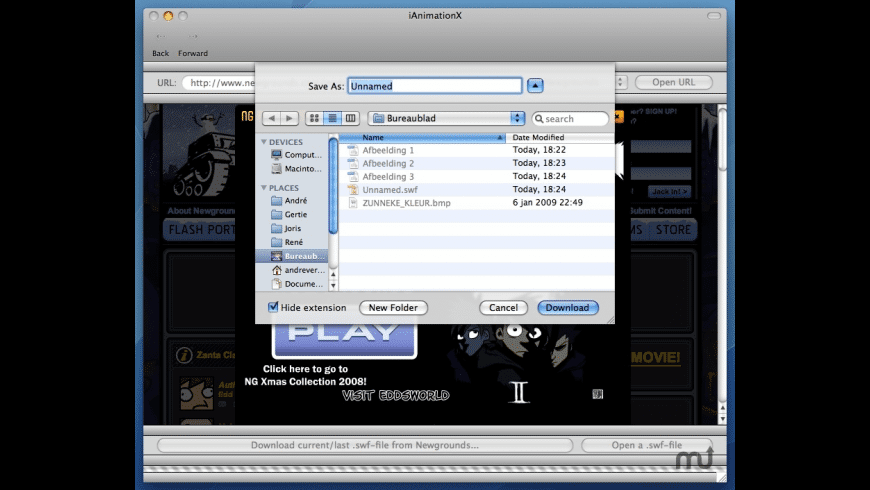This screenshot has height=490, width=870.
Task: Click the PLAY button in the Flash movie
Action: tap(345, 339)
